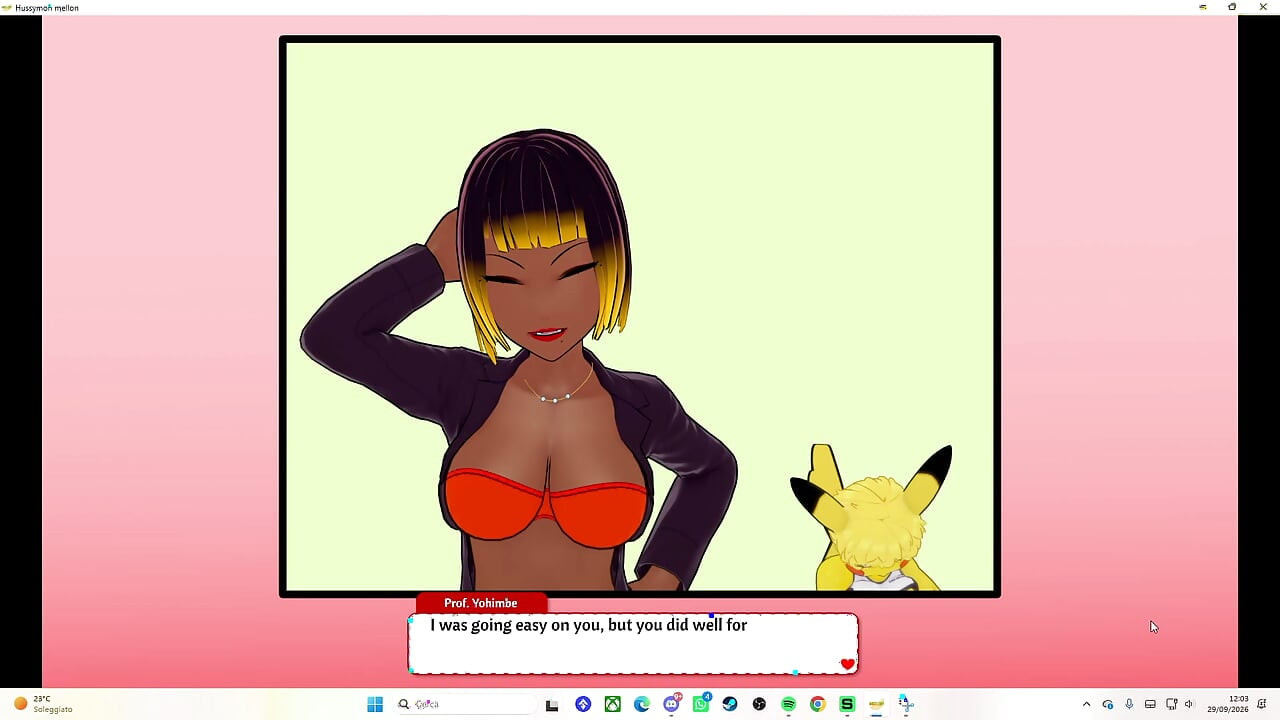The width and height of the screenshot is (1280, 720).
Task: Maximize or restore the game window
Action: (1232, 7)
